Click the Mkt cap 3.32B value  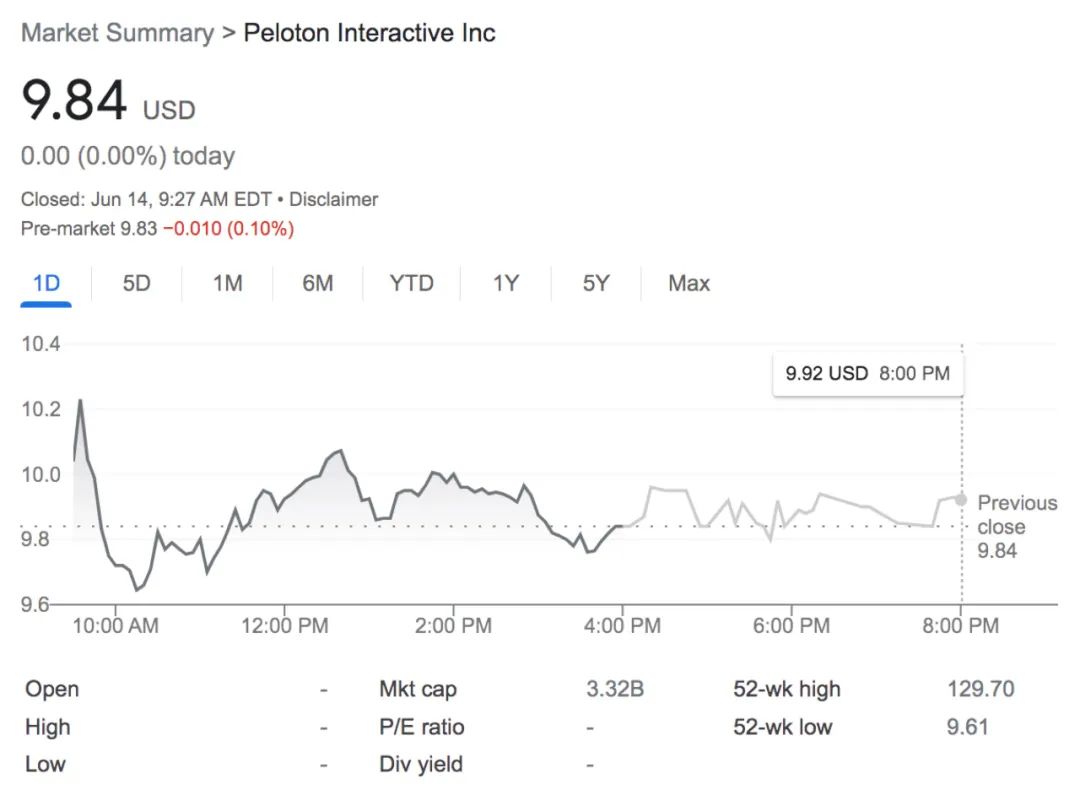615,689
